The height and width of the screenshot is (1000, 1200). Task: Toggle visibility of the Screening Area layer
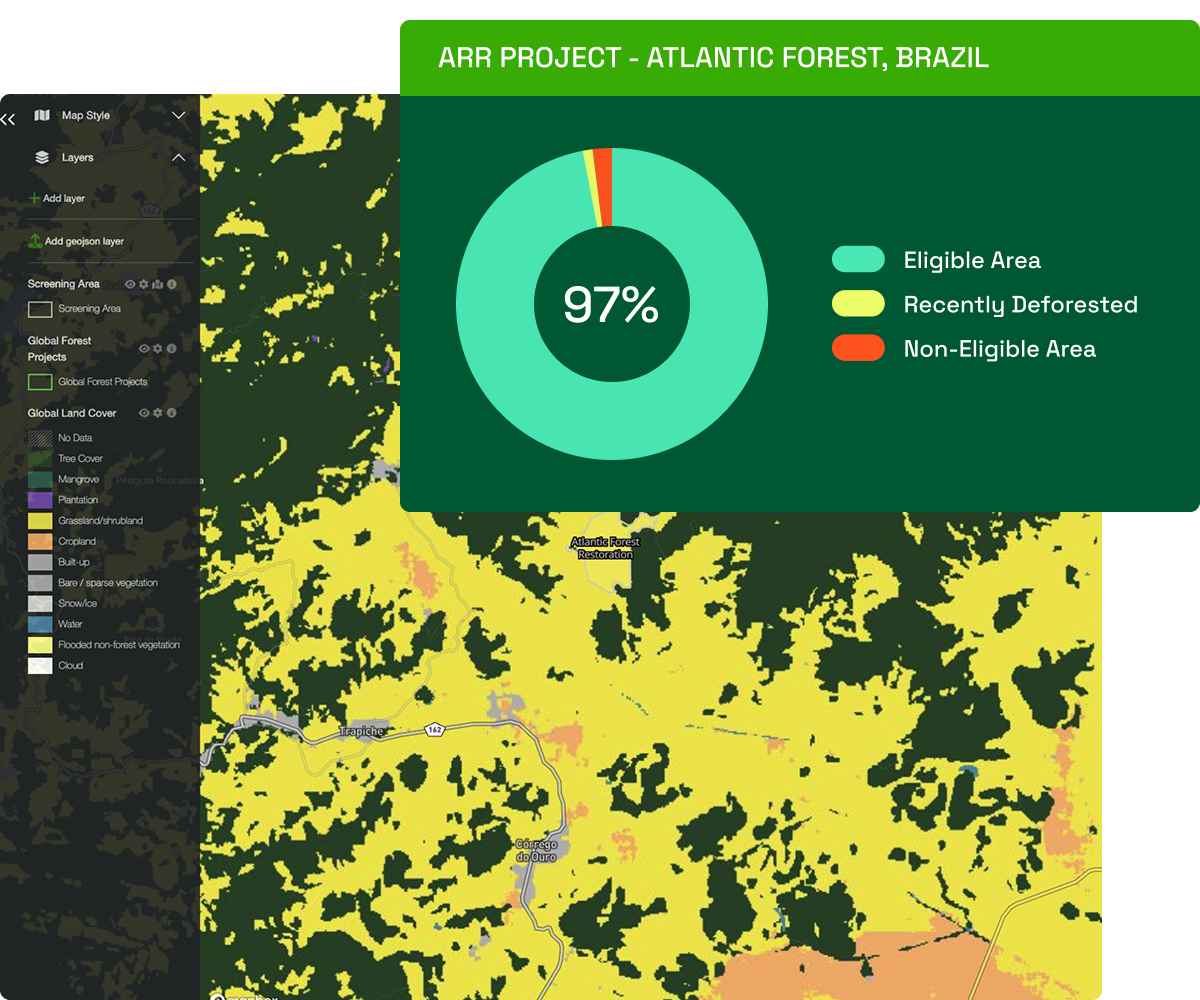pyautogui.click(x=130, y=285)
